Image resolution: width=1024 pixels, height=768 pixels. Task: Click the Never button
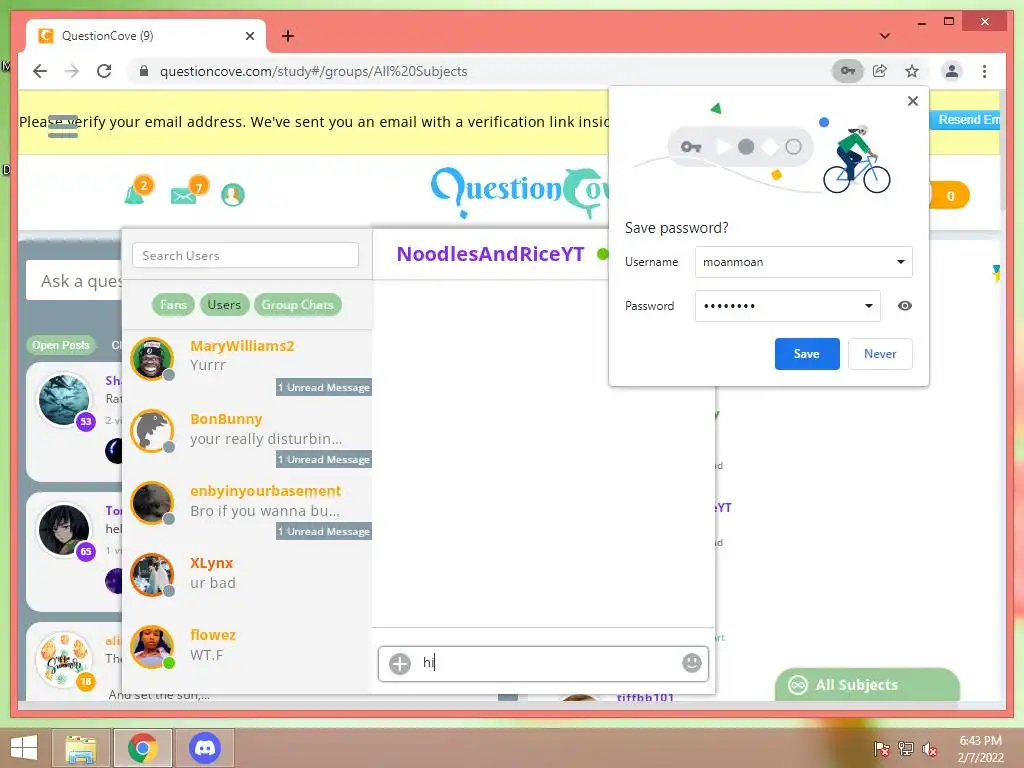click(880, 354)
